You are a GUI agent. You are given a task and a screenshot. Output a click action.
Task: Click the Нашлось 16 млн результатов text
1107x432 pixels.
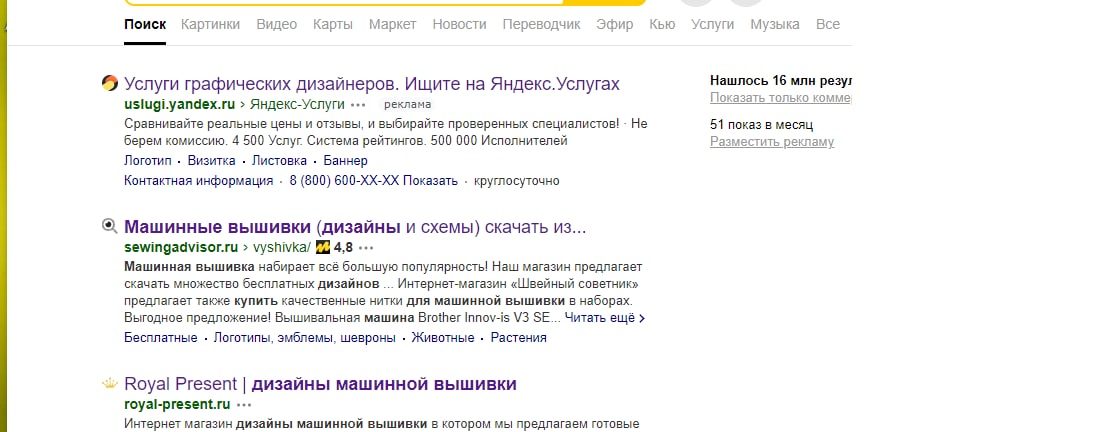[781, 80]
